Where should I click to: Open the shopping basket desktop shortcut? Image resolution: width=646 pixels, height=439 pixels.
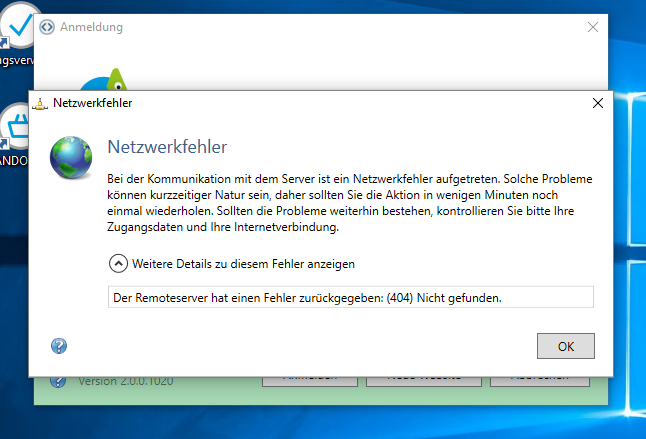[18, 128]
